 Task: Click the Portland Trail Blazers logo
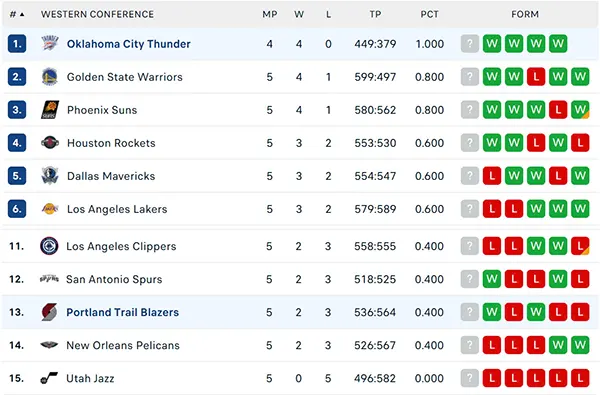[x=49, y=312]
